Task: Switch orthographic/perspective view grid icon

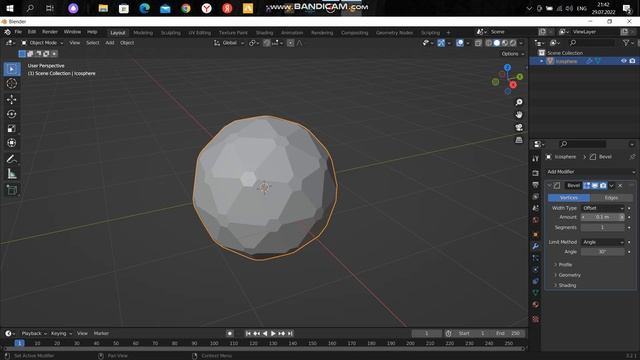Action: click(519, 140)
